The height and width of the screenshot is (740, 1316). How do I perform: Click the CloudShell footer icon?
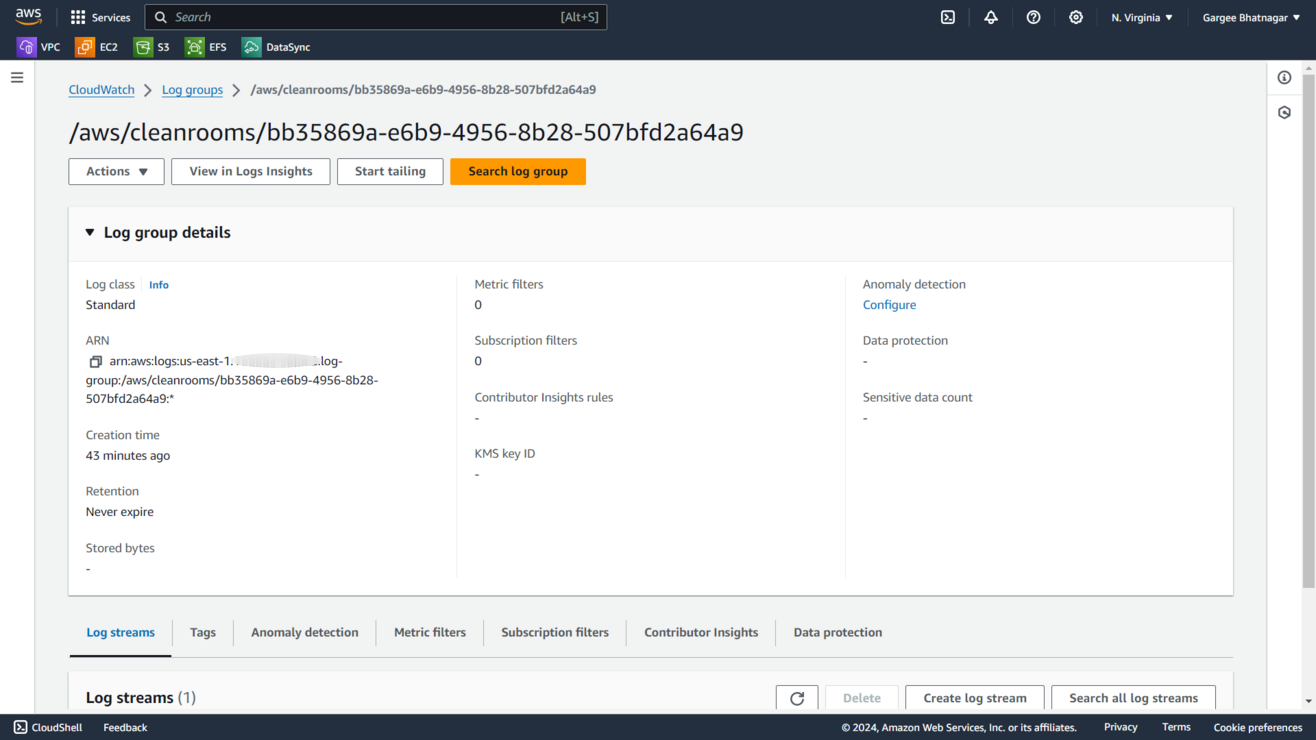(20, 727)
